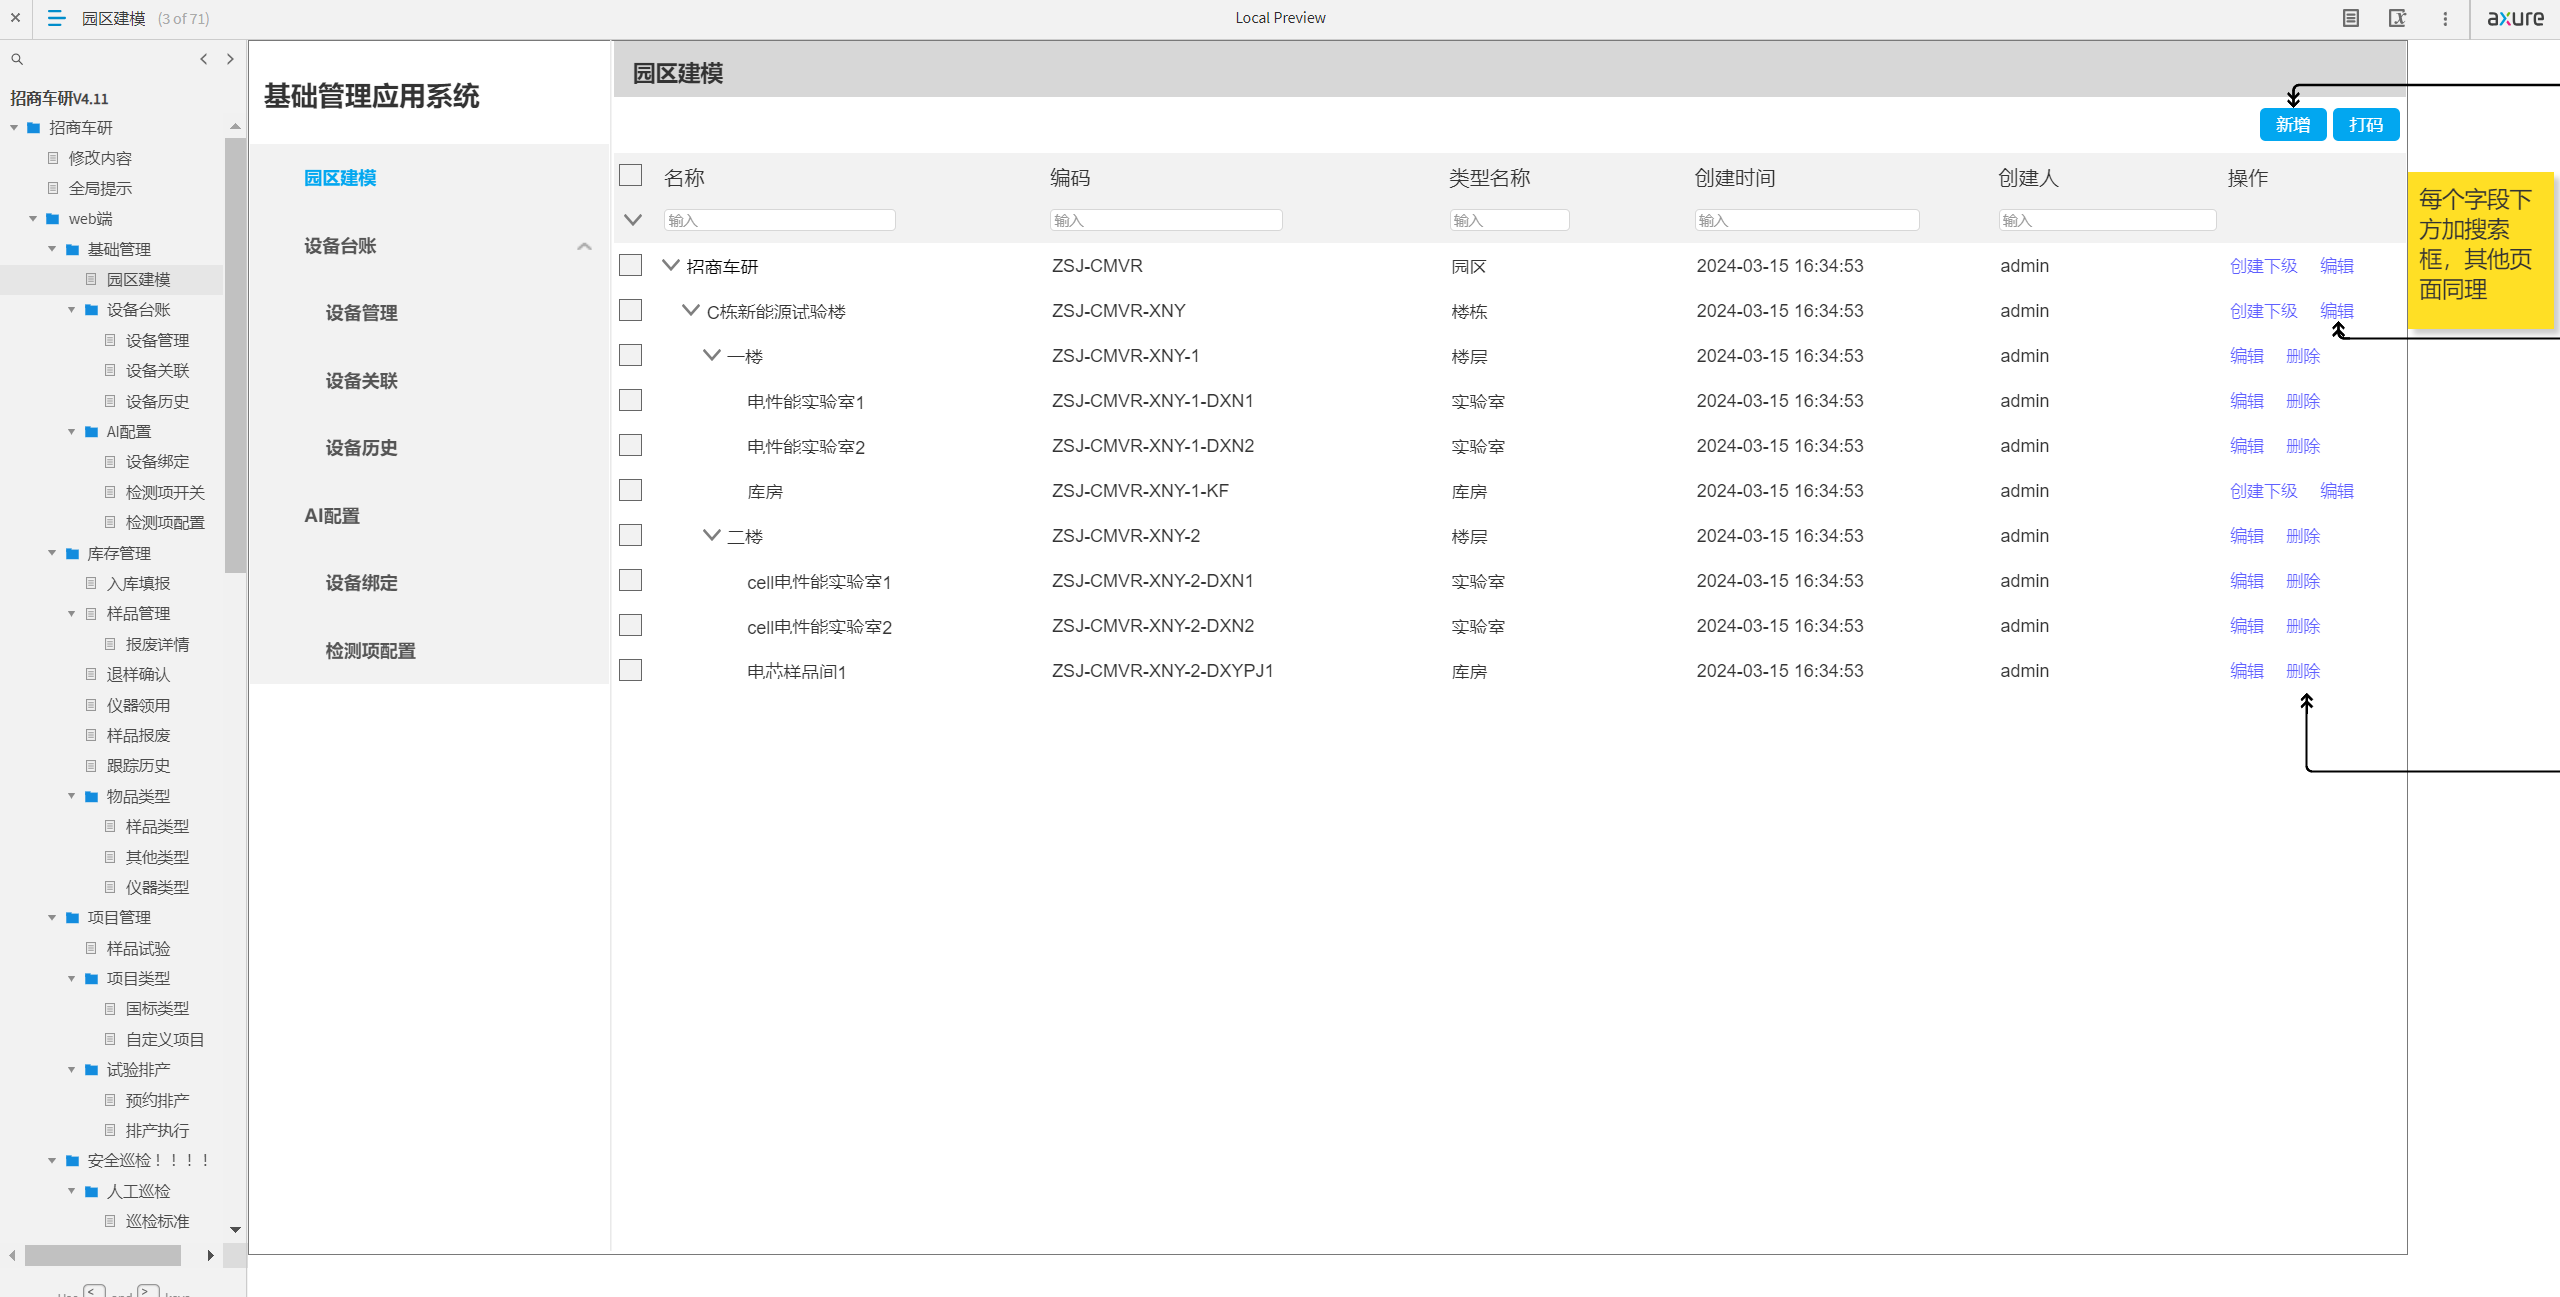Viewport: 2560px width, 1297px height.
Task: Click the blue 新增 button
Action: tap(2293, 125)
